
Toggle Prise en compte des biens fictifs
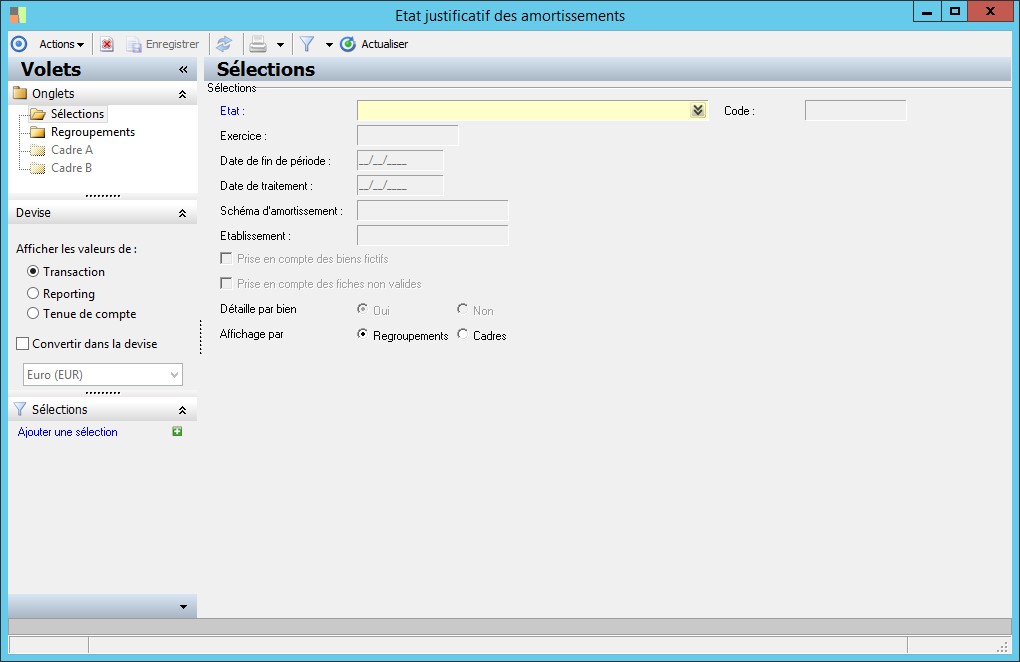tap(226, 258)
